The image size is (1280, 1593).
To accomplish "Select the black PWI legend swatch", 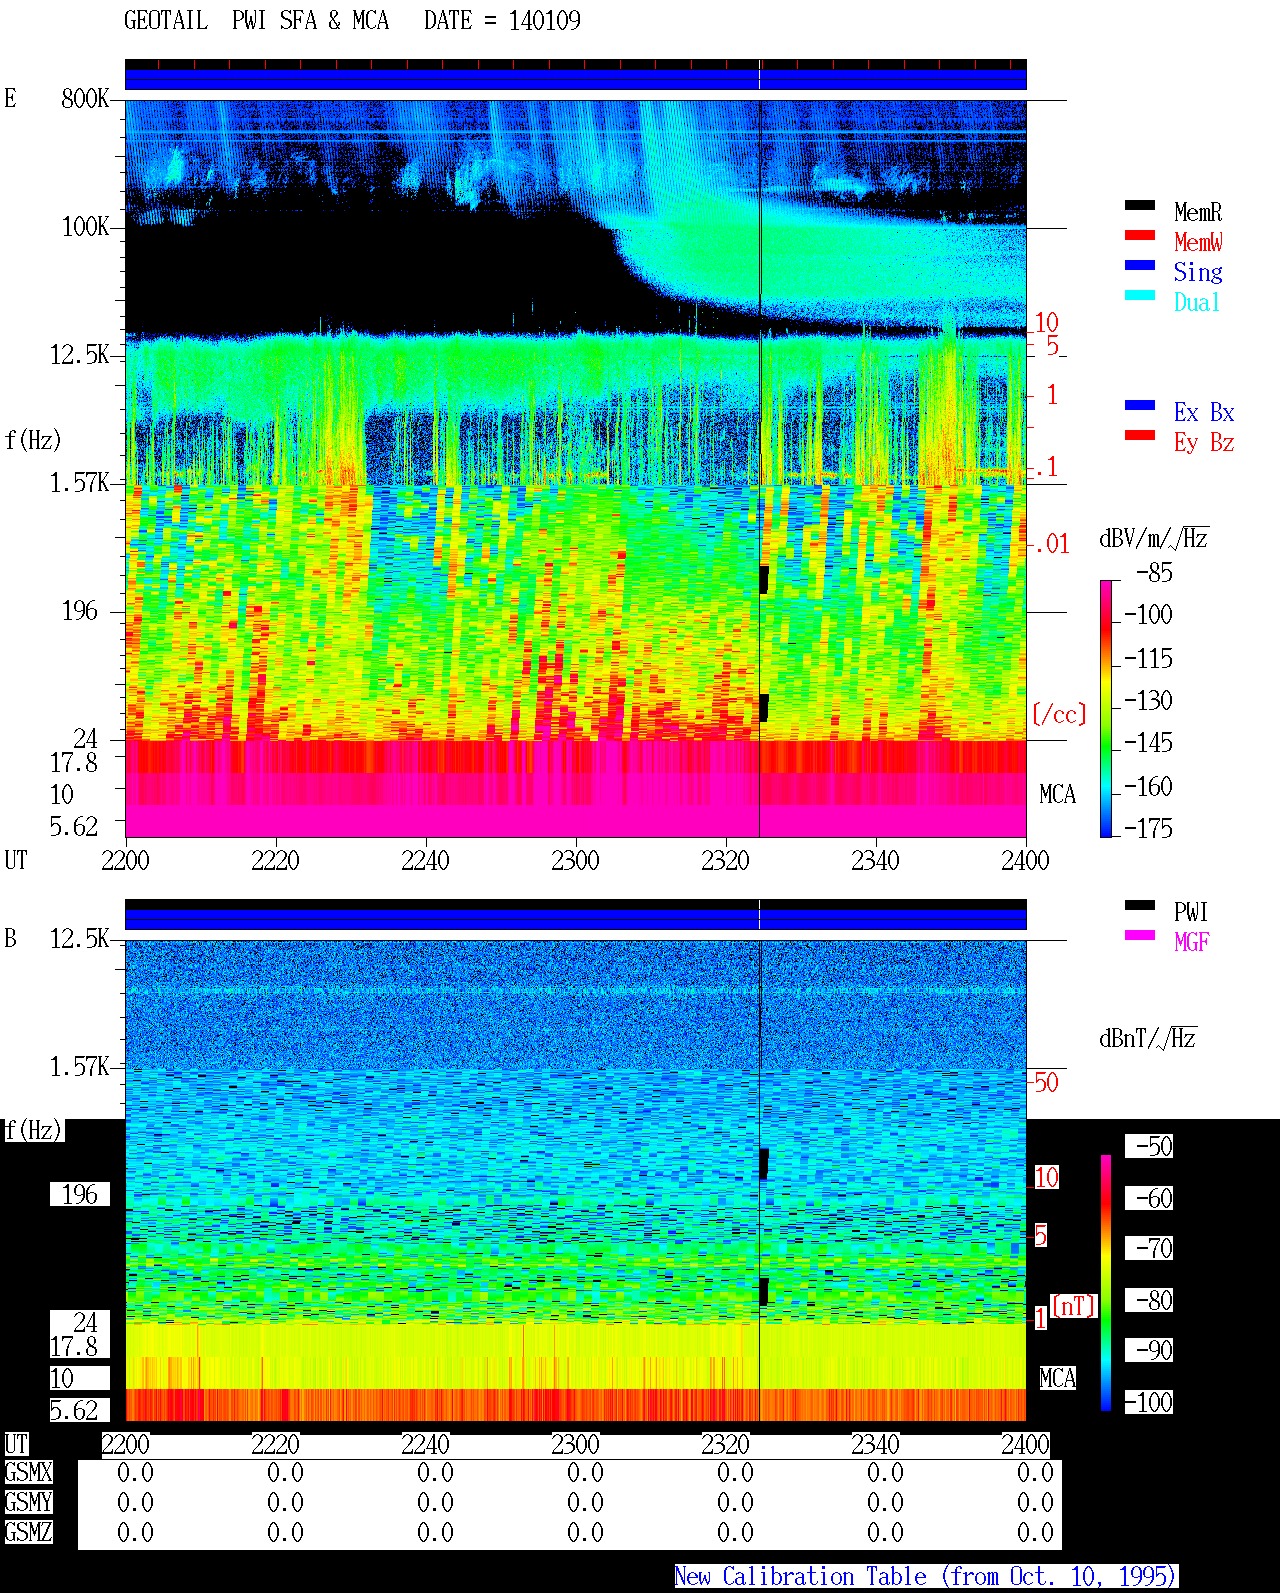I will 1140,906.
